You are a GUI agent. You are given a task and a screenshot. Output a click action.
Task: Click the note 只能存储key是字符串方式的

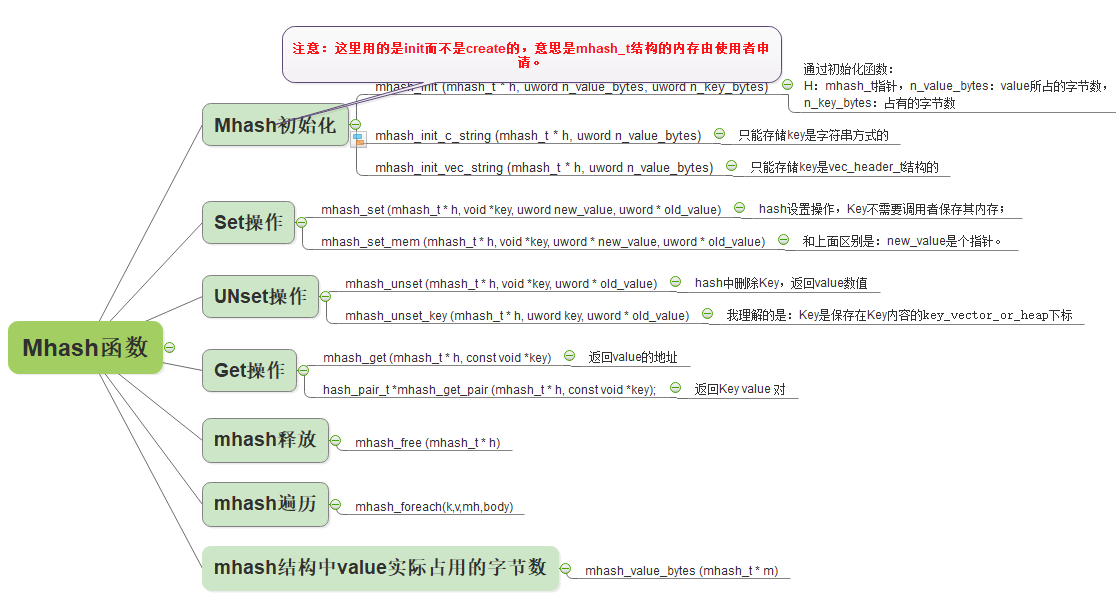click(814, 135)
